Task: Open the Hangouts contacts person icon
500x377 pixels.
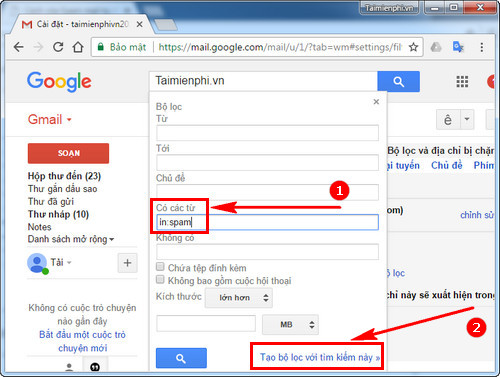Action: point(69,367)
